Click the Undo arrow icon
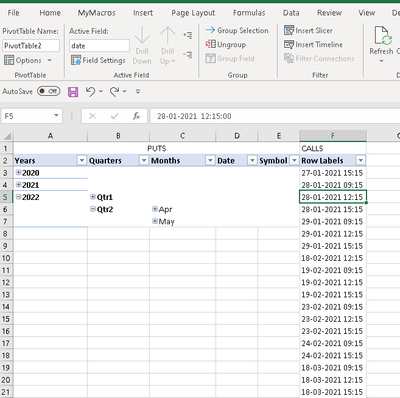This screenshot has height=398, width=400. (90, 91)
